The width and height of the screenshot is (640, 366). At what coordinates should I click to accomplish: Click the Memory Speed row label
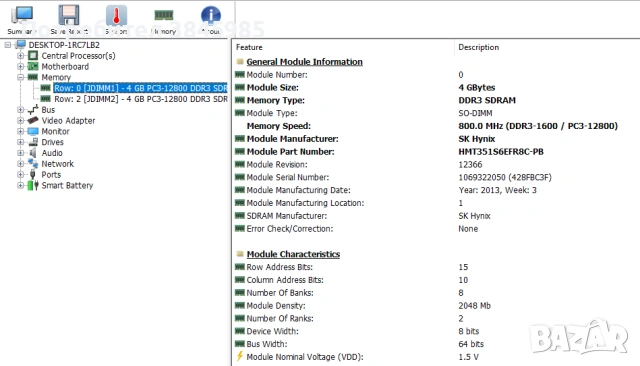(279, 126)
